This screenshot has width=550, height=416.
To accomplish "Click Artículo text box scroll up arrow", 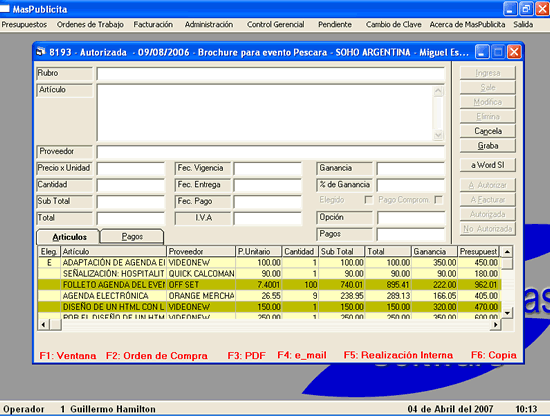I will 438,92.
